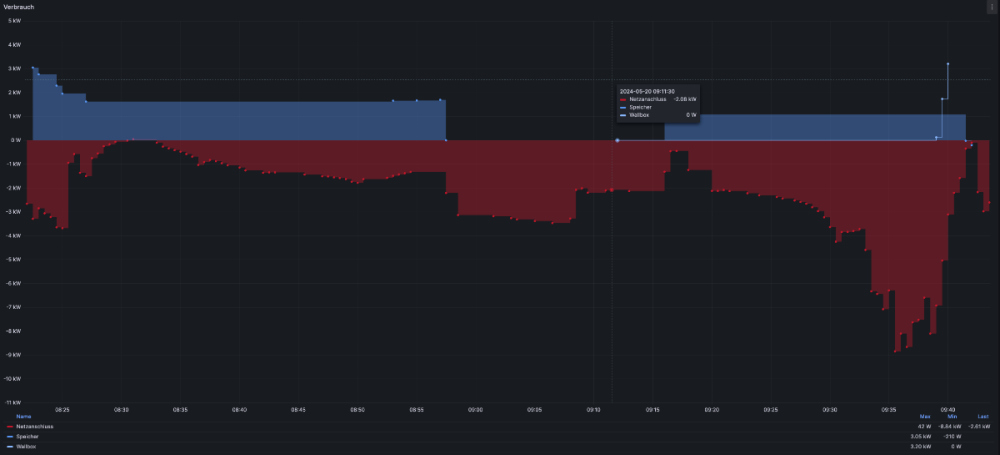
Task: Toggle Speicher series visibility in legend
Action: 27,437
